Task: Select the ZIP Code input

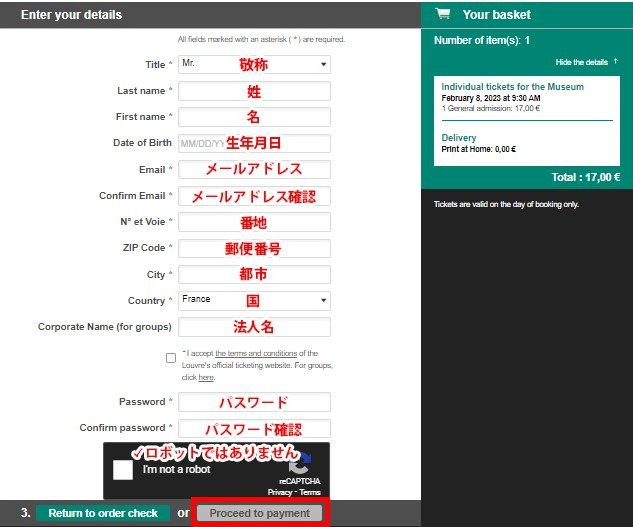Action: pos(254,248)
